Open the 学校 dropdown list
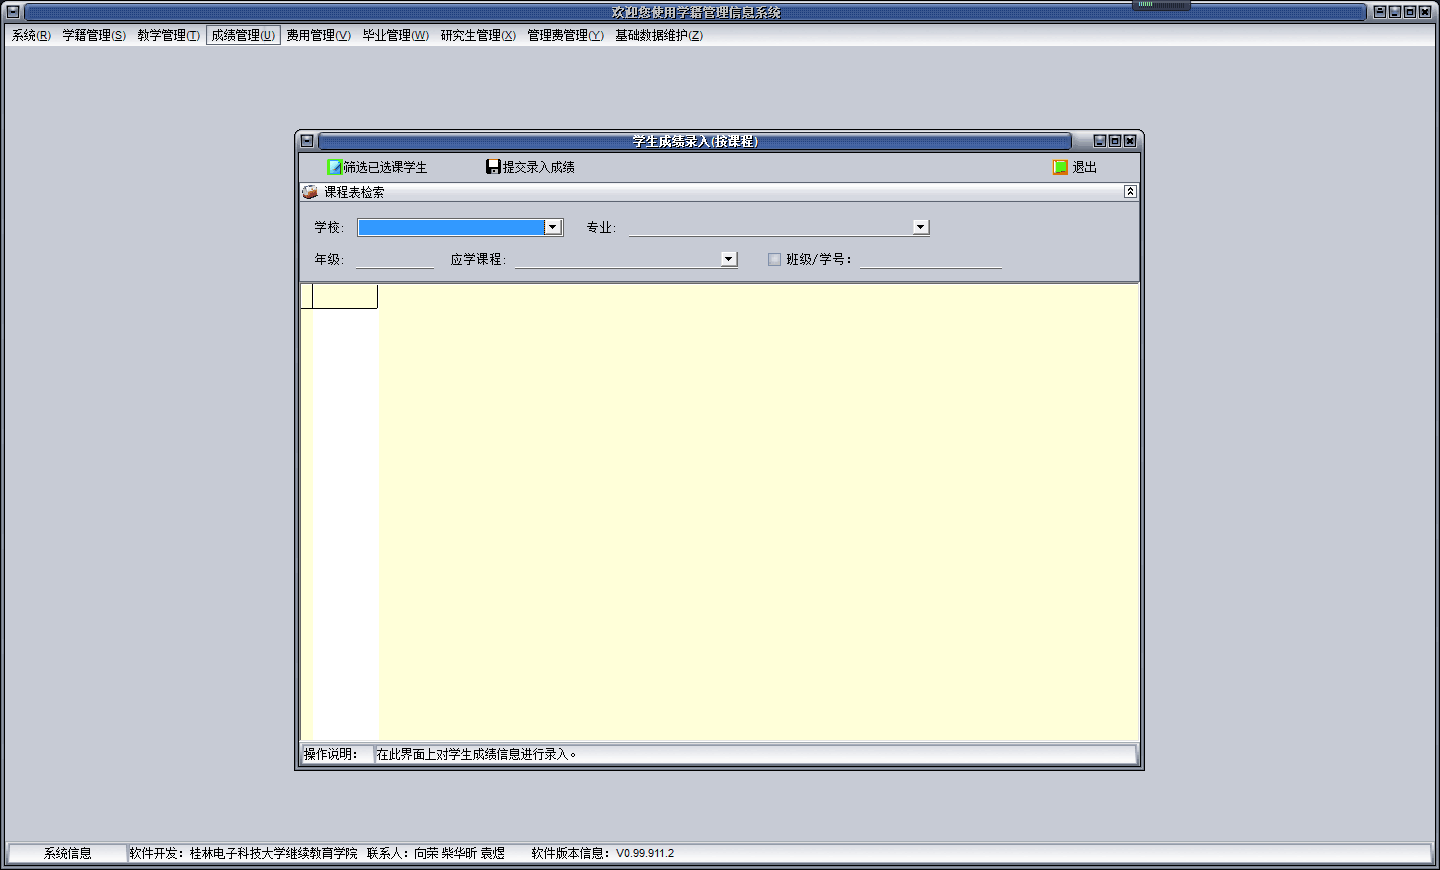This screenshot has width=1440, height=870. 552,227
